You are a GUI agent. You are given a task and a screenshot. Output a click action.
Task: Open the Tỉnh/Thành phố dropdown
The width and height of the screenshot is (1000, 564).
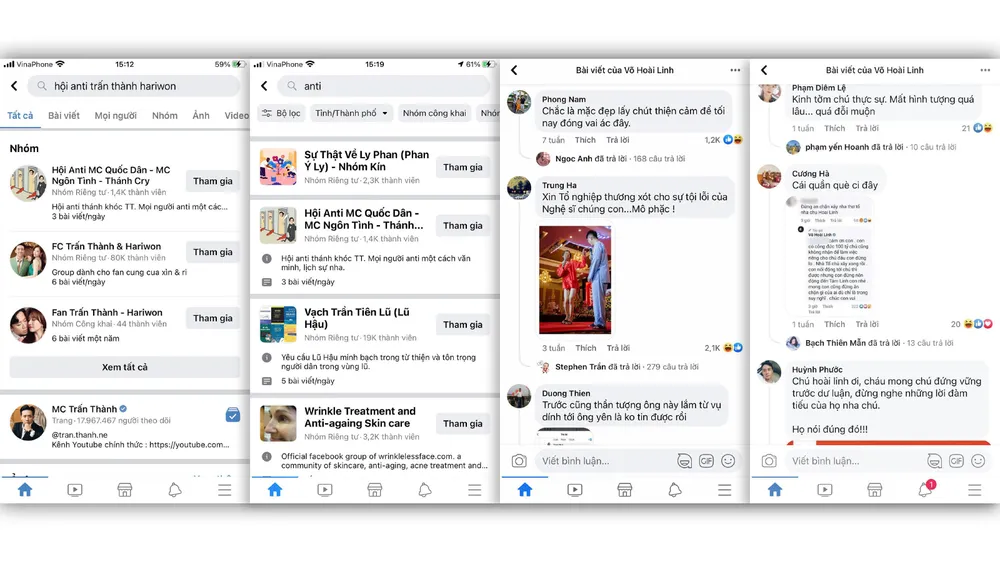[352, 113]
